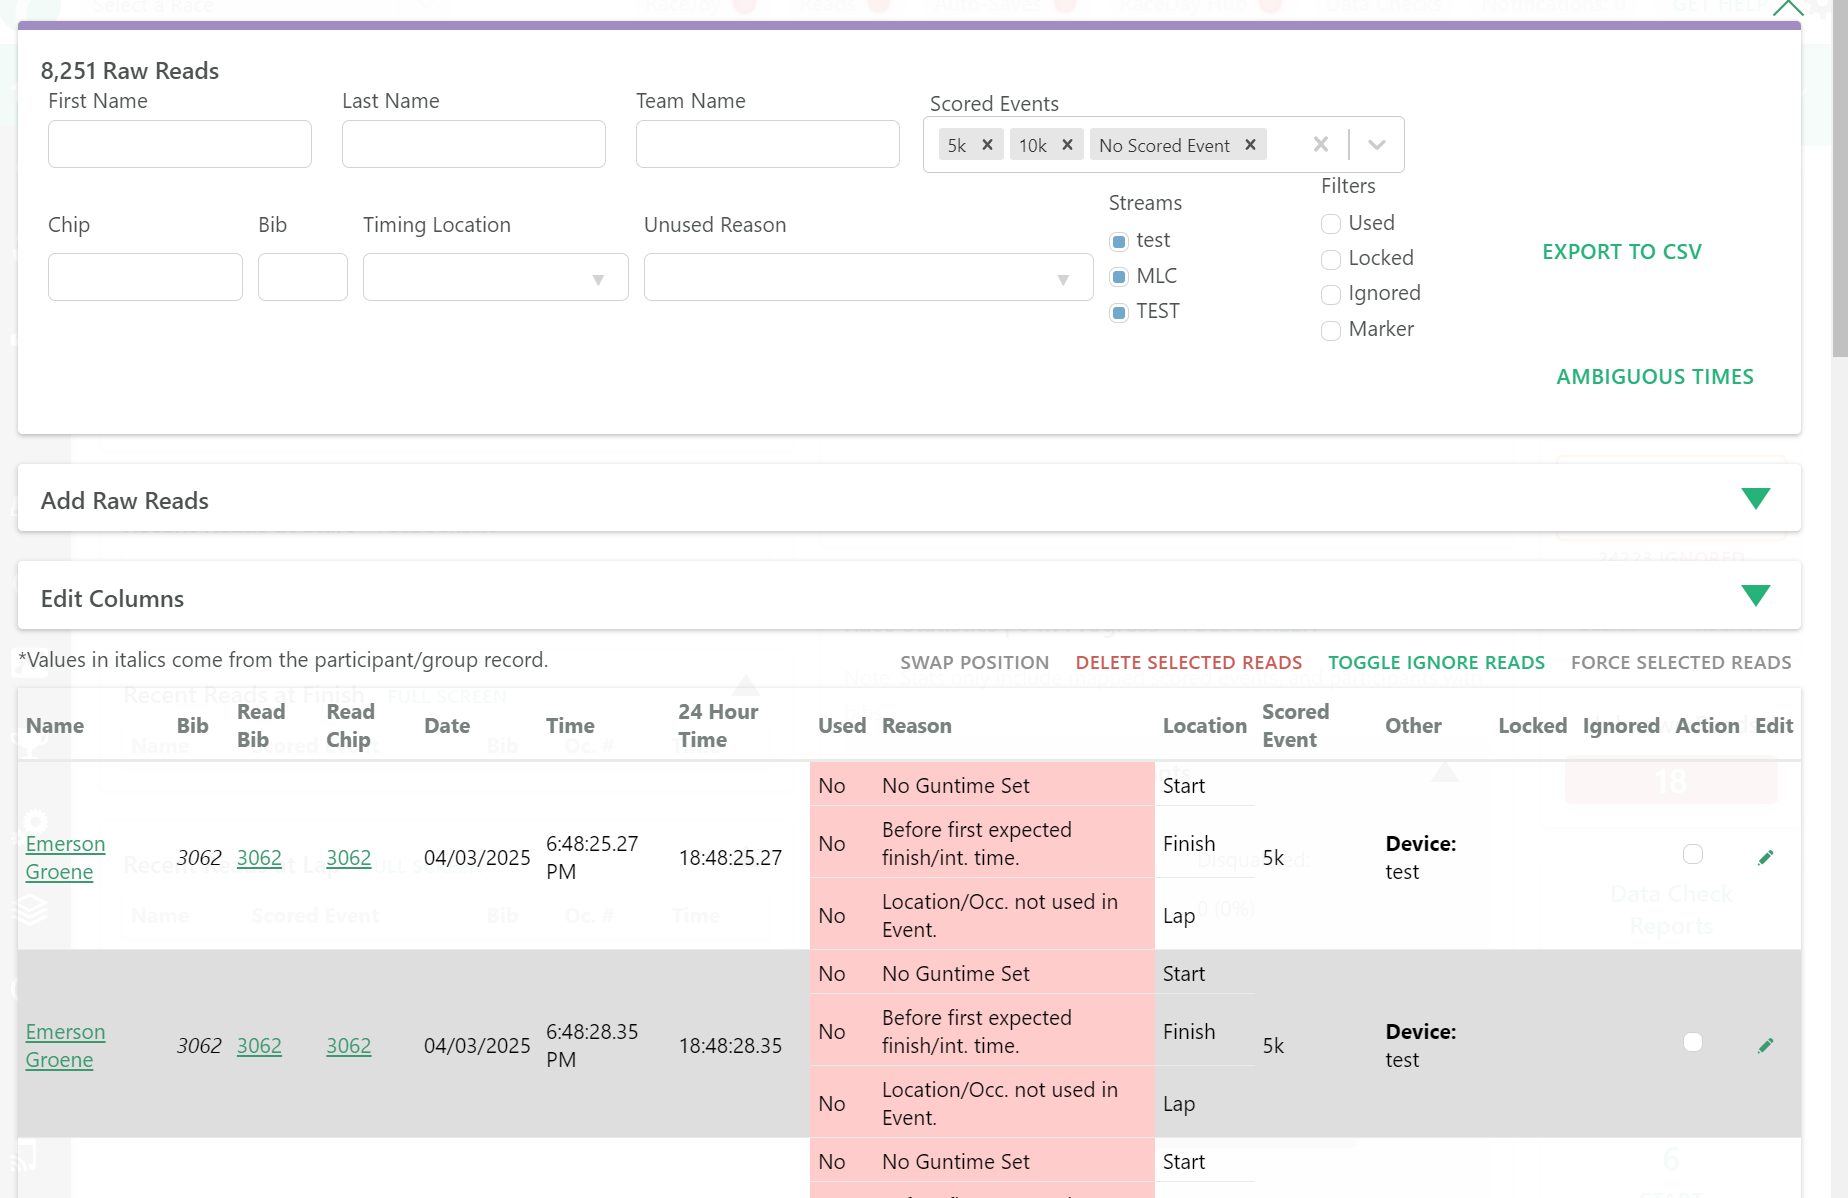This screenshot has width=1848, height=1198.
Task: Click the page vertical scrollbar
Action: click(1840, 178)
